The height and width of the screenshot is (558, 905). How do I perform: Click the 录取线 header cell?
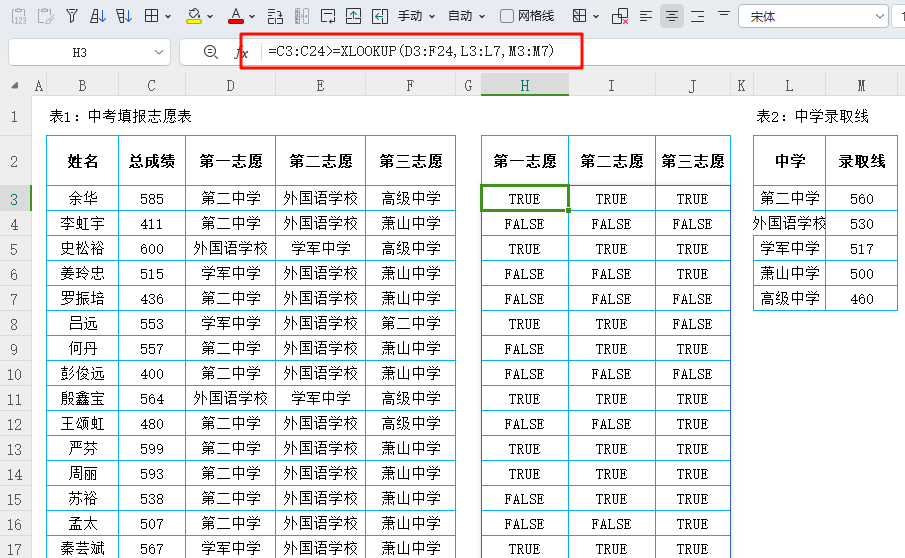862,161
